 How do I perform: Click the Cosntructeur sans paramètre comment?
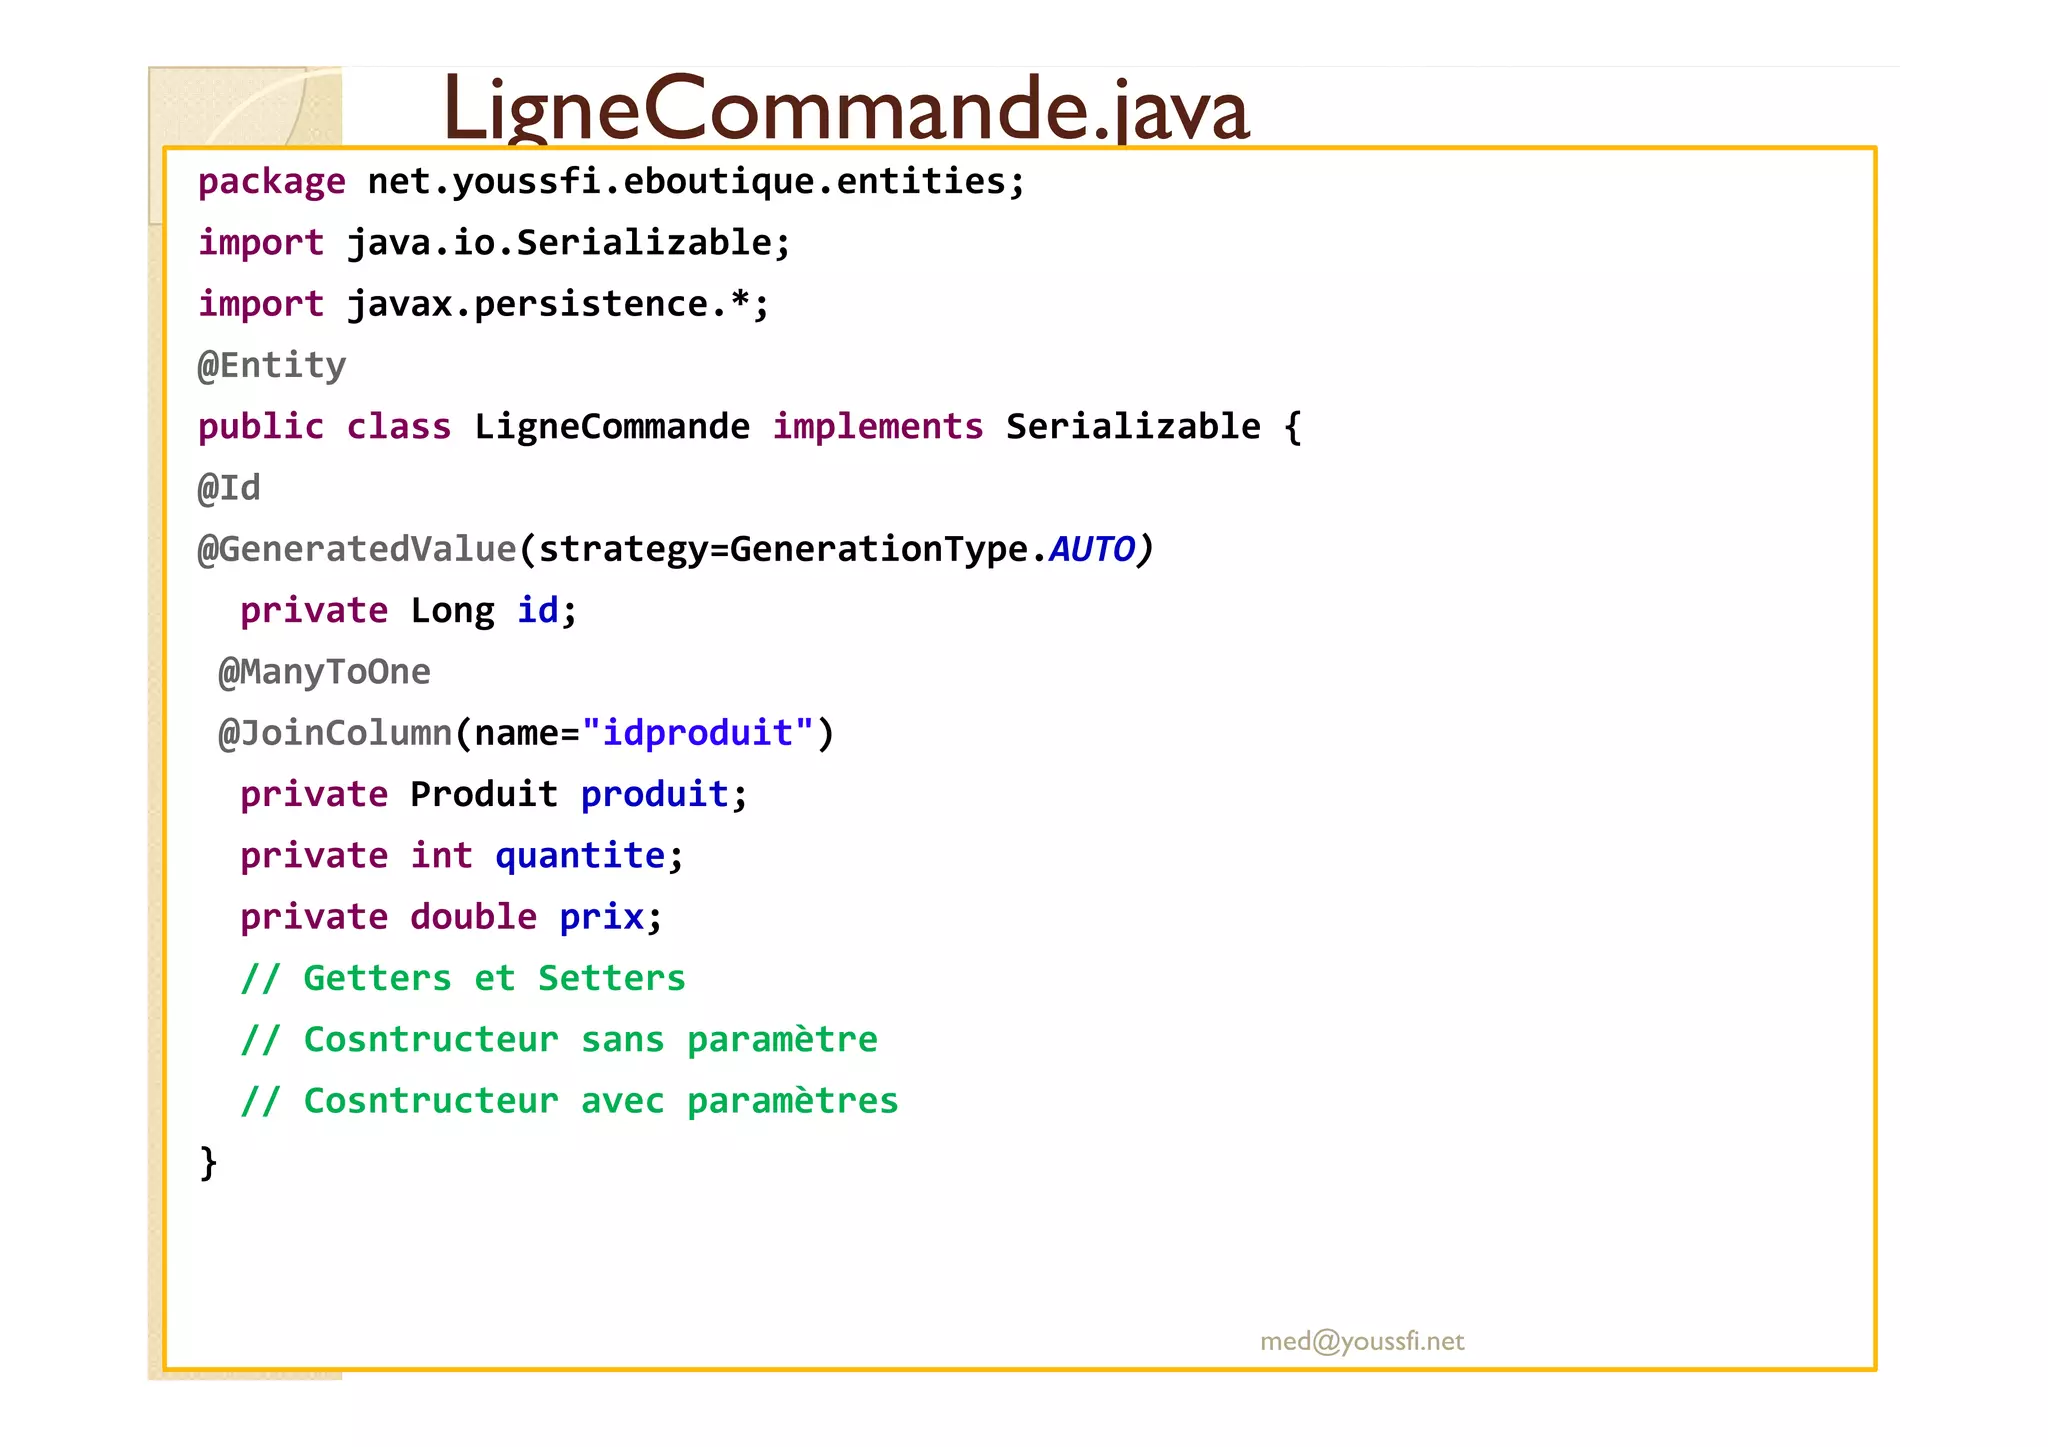[559, 1040]
